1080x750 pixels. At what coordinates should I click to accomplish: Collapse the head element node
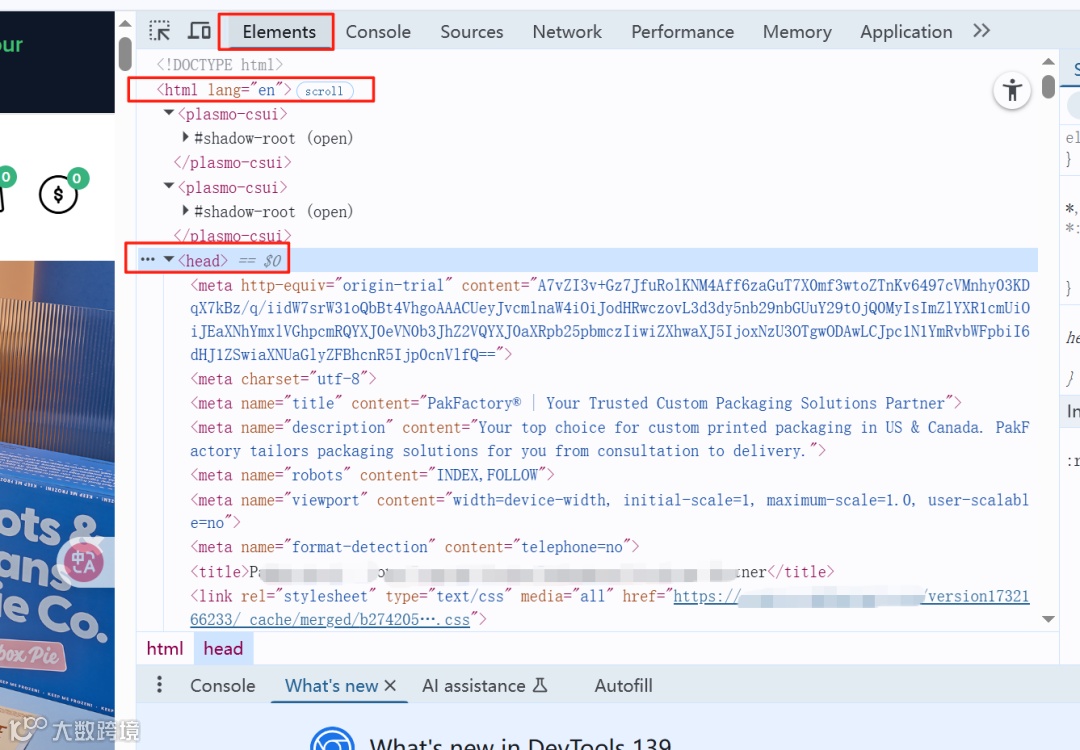[169, 260]
